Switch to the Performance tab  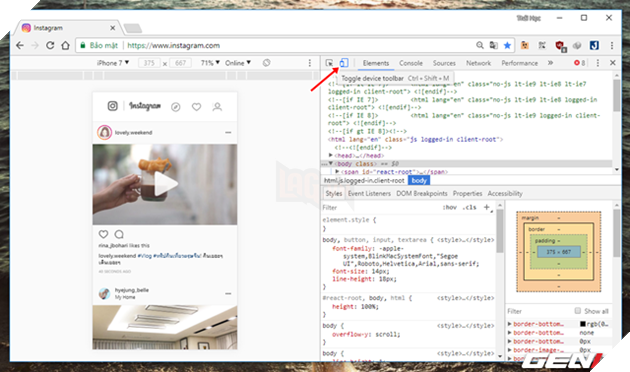520,63
